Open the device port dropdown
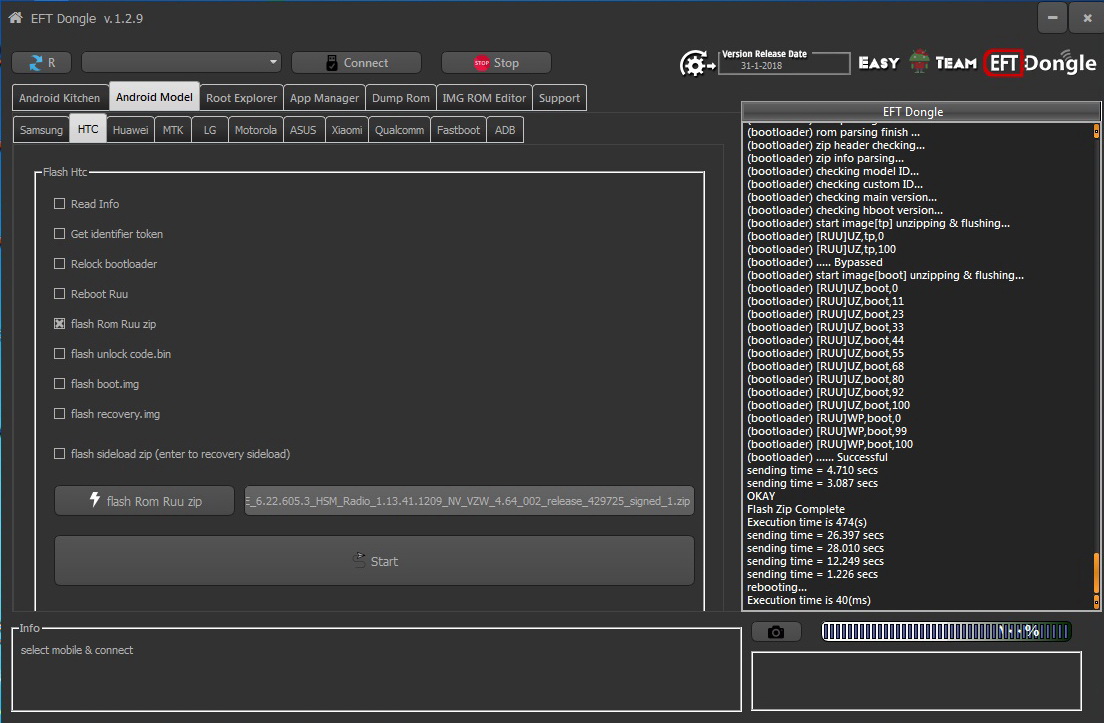 [x=182, y=63]
